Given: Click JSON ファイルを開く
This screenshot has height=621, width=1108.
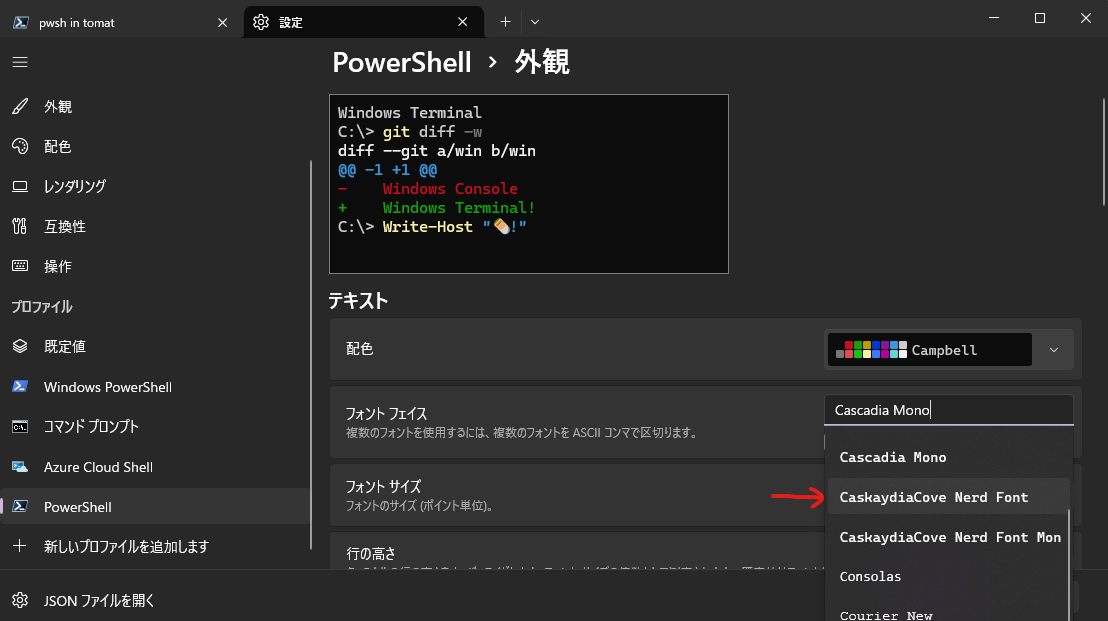Looking at the screenshot, I should coord(155,601).
